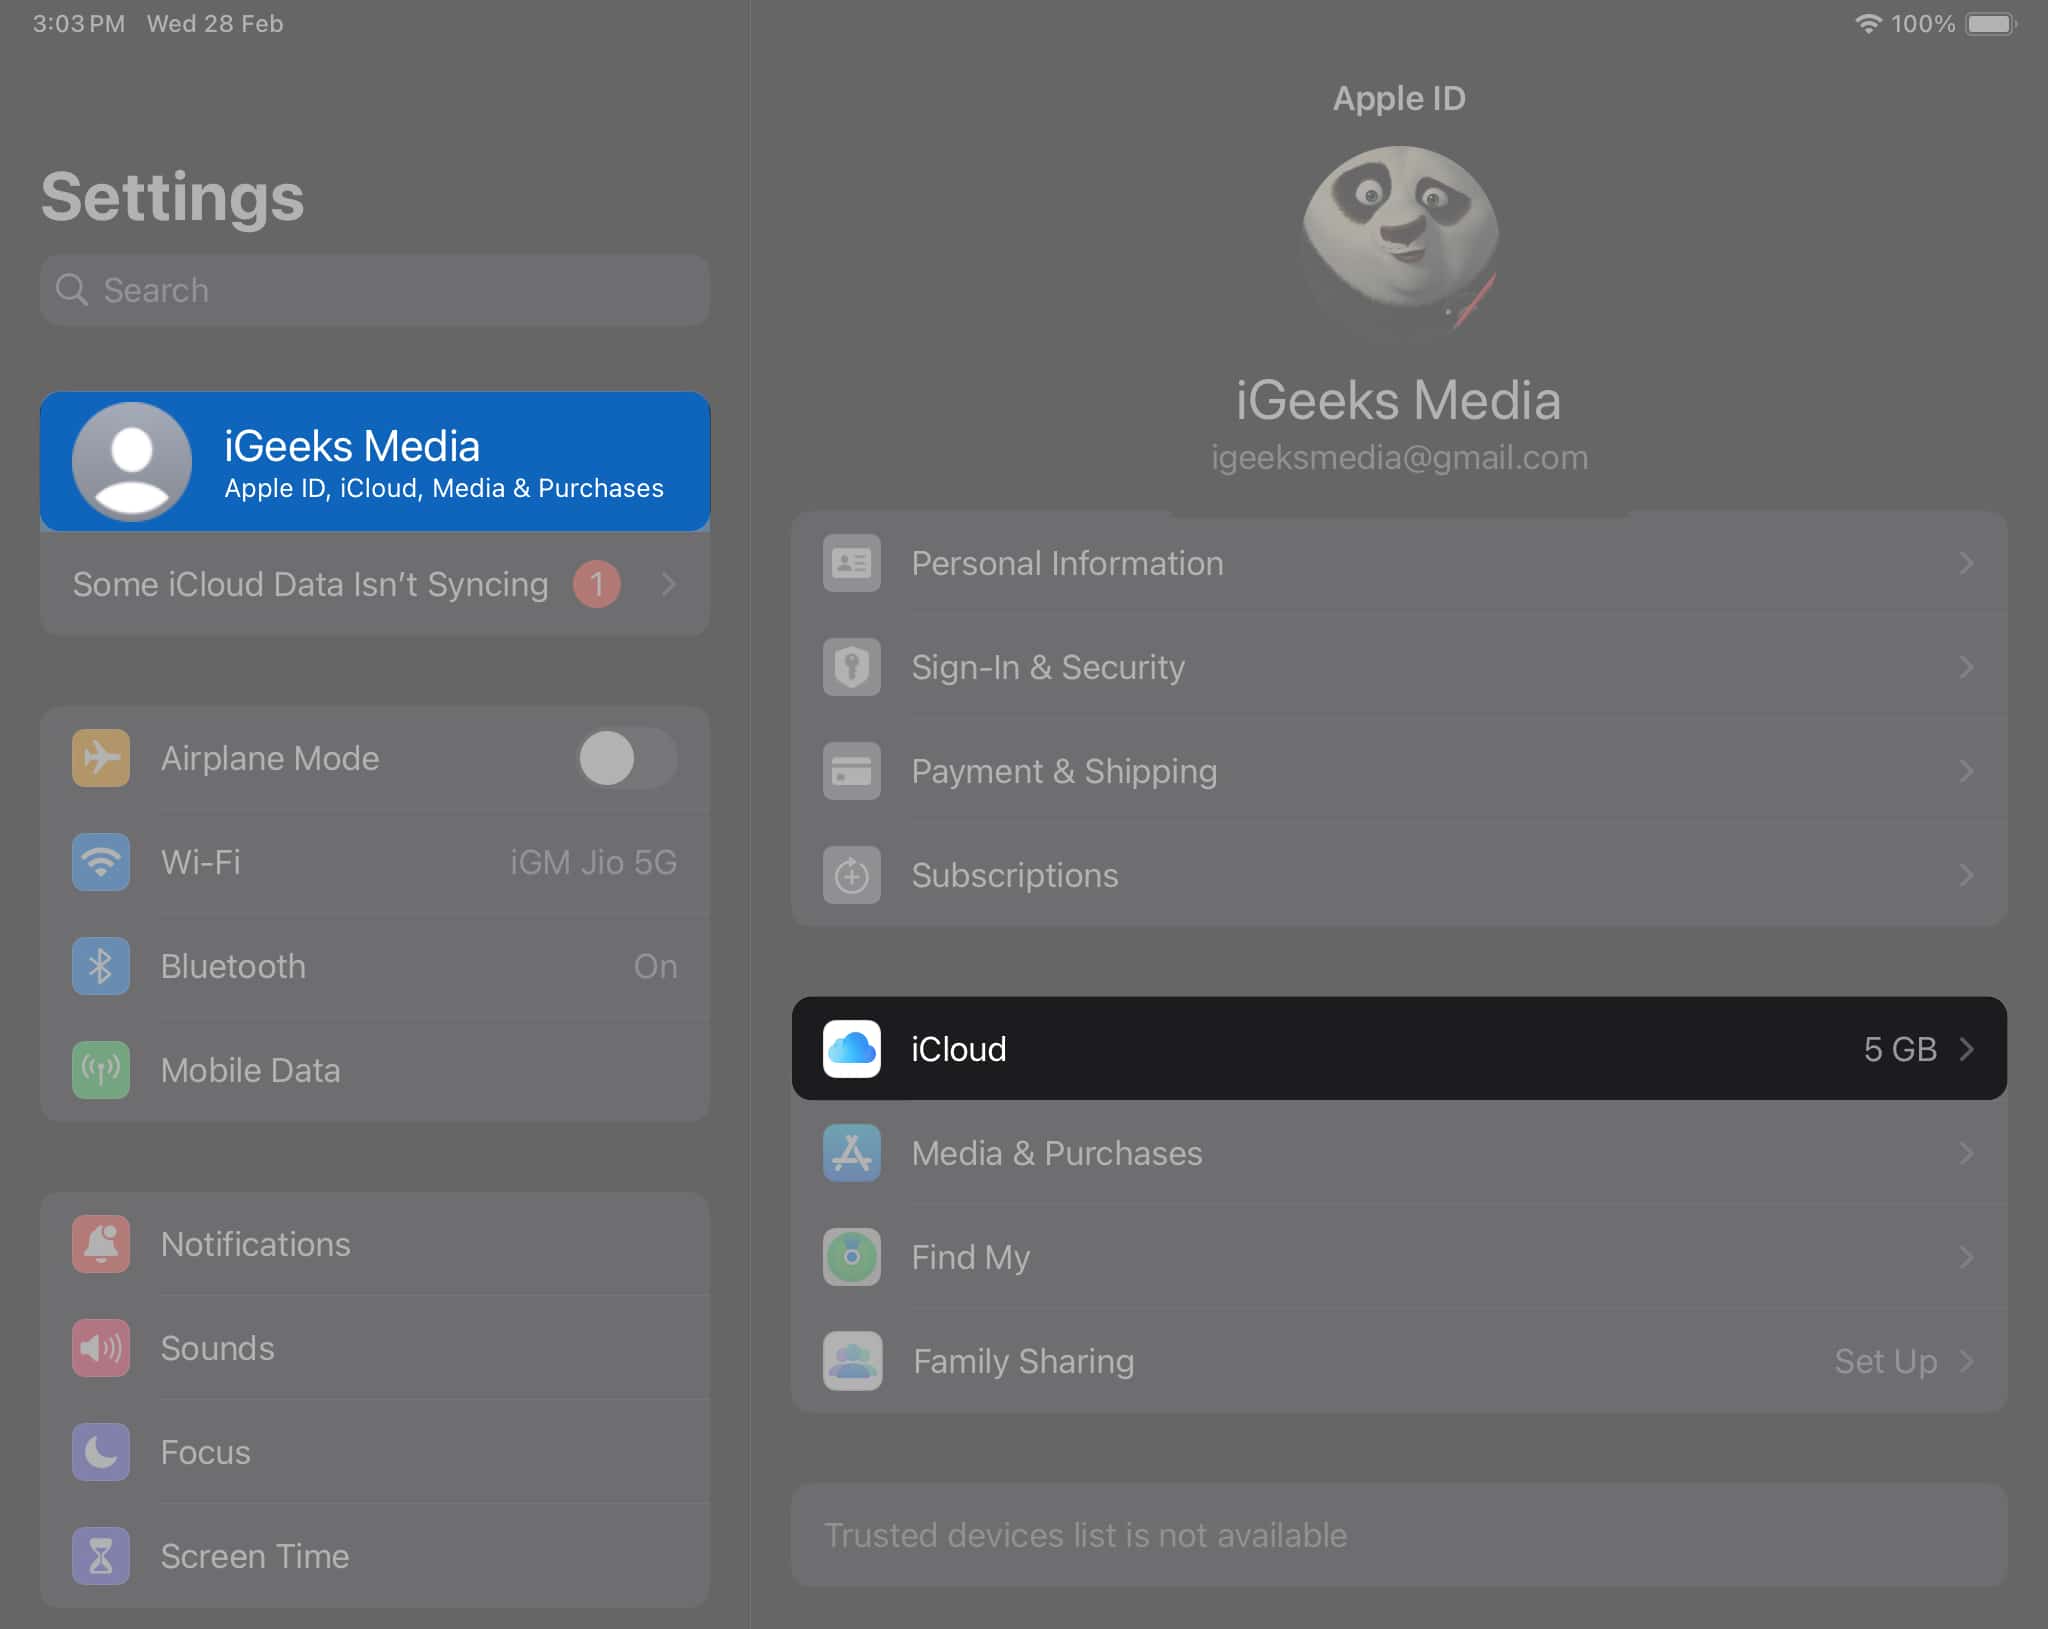Image resolution: width=2048 pixels, height=1629 pixels.
Task: Open the Mobile Data settings row
Action: pyautogui.click(x=375, y=1070)
